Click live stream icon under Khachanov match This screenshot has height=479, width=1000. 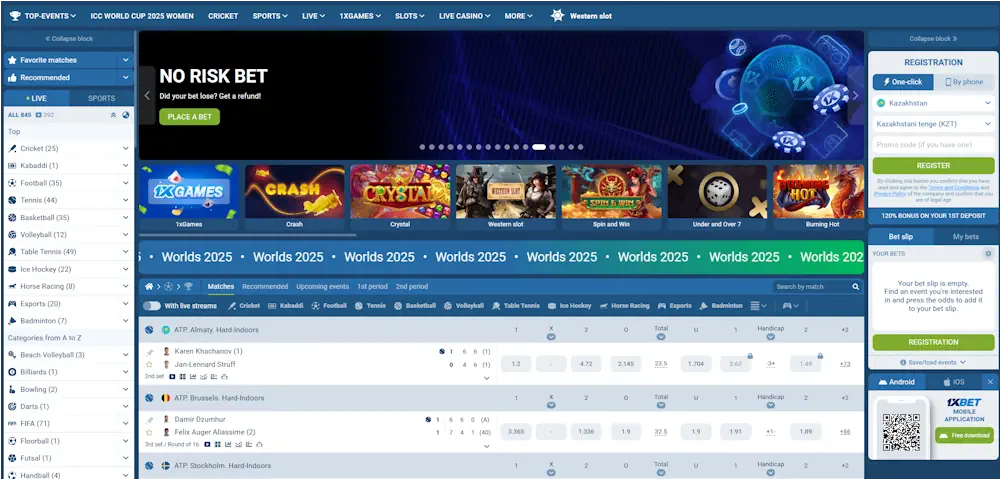tap(173, 376)
